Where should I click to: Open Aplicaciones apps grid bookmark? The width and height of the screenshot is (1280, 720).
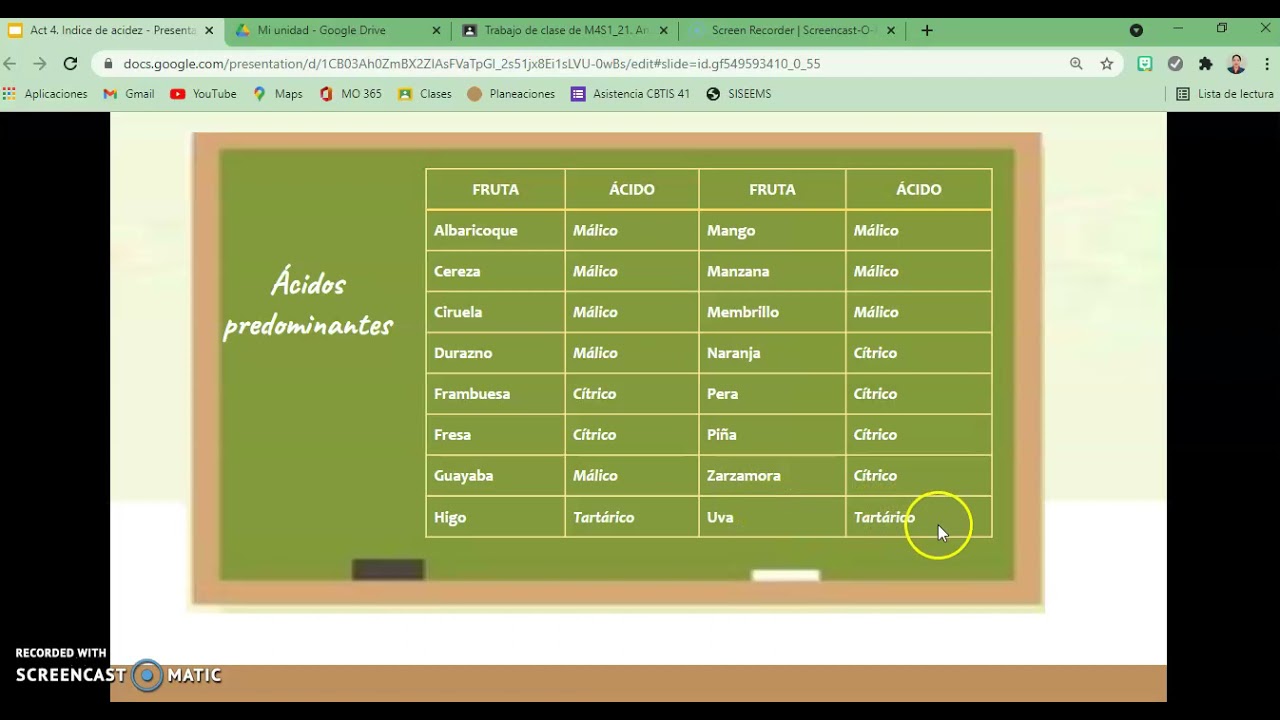point(46,94)
